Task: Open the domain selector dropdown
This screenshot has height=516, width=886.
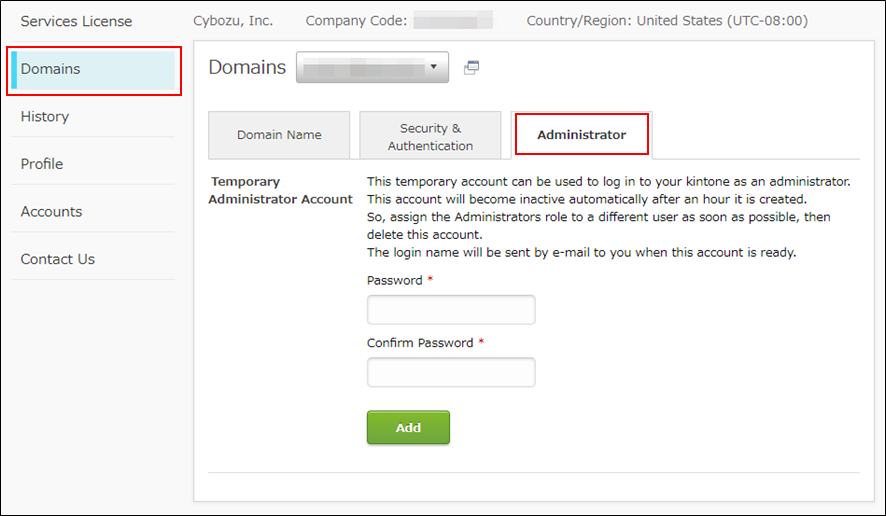Action: tap(373, 67)
